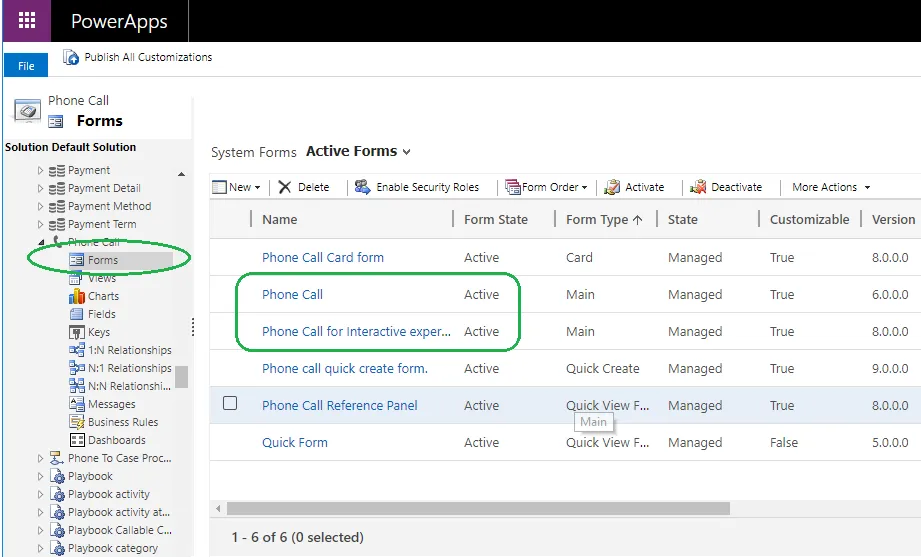Click the Payment Method entity icon
Image resolution: width=921 pixels, height=557 pixels.
point(57,206)
